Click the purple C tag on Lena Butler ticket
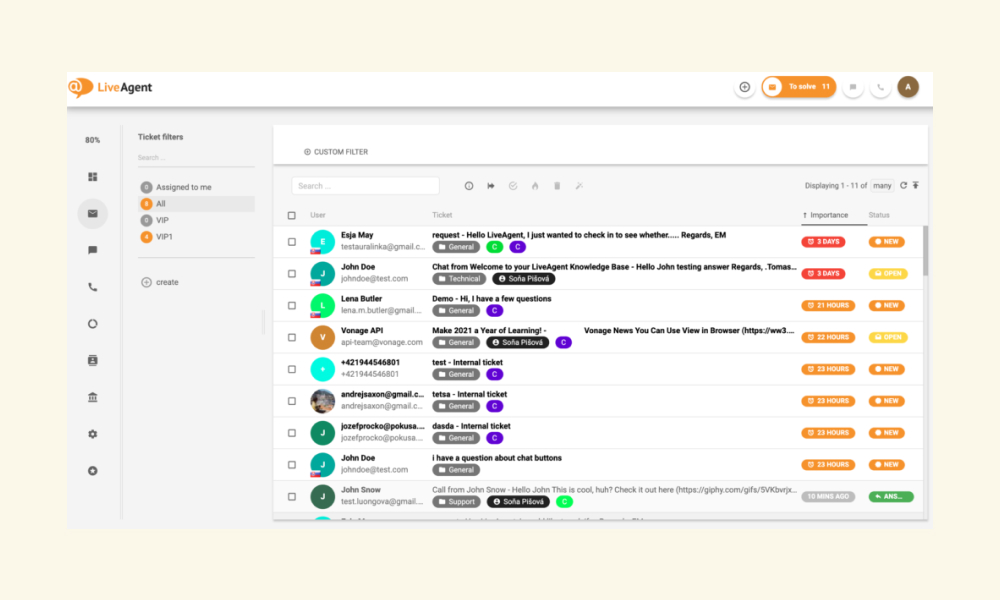Screen dimensions: 1000x600 [494, 311]
